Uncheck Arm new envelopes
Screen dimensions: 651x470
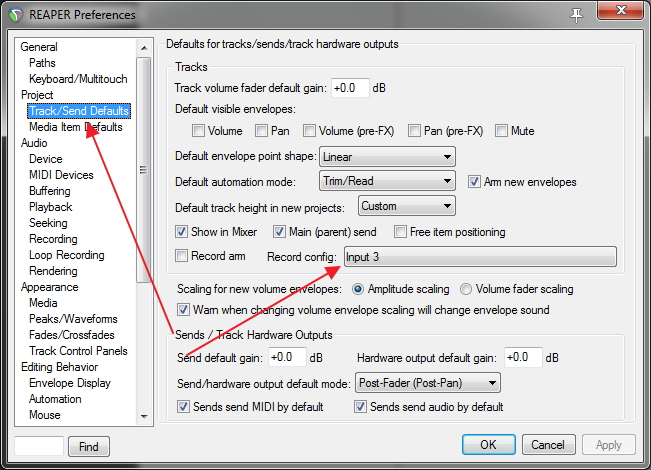[474, 182]
